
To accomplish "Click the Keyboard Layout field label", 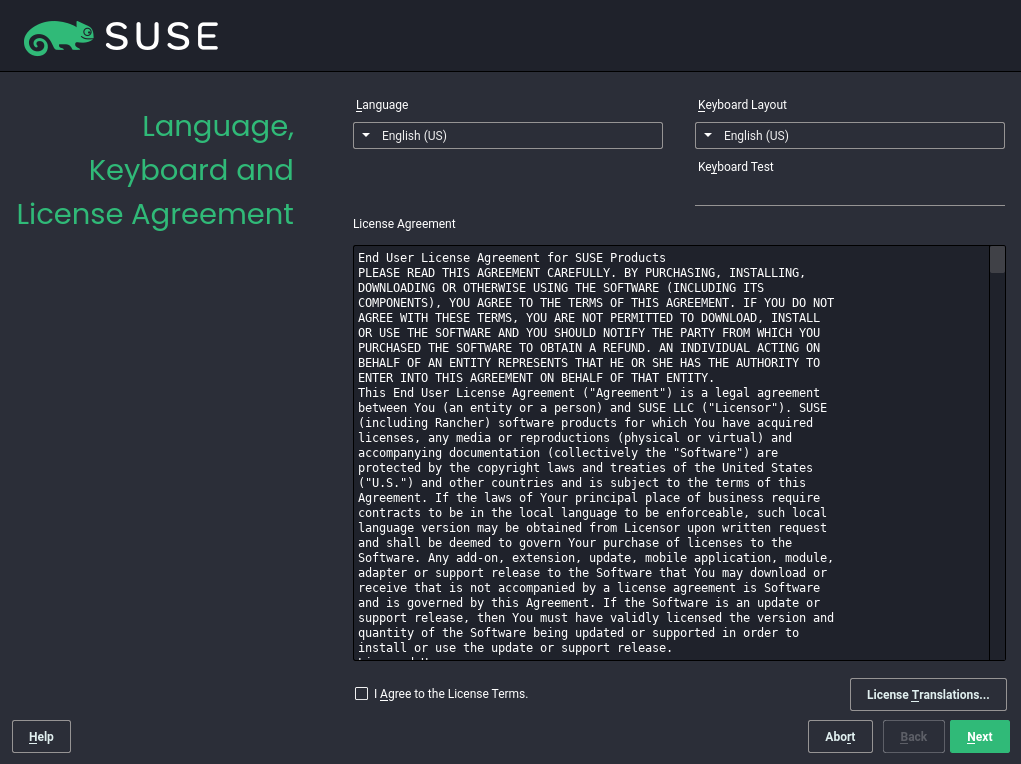I will (742, 105).
